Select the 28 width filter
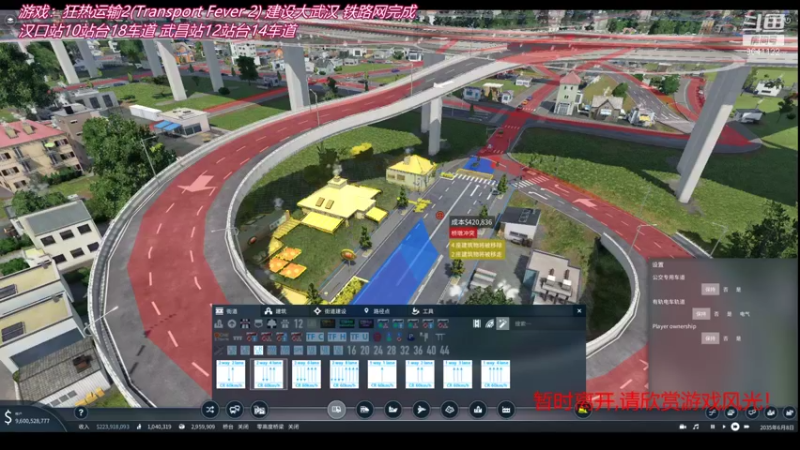 click(x=391, y=351)
